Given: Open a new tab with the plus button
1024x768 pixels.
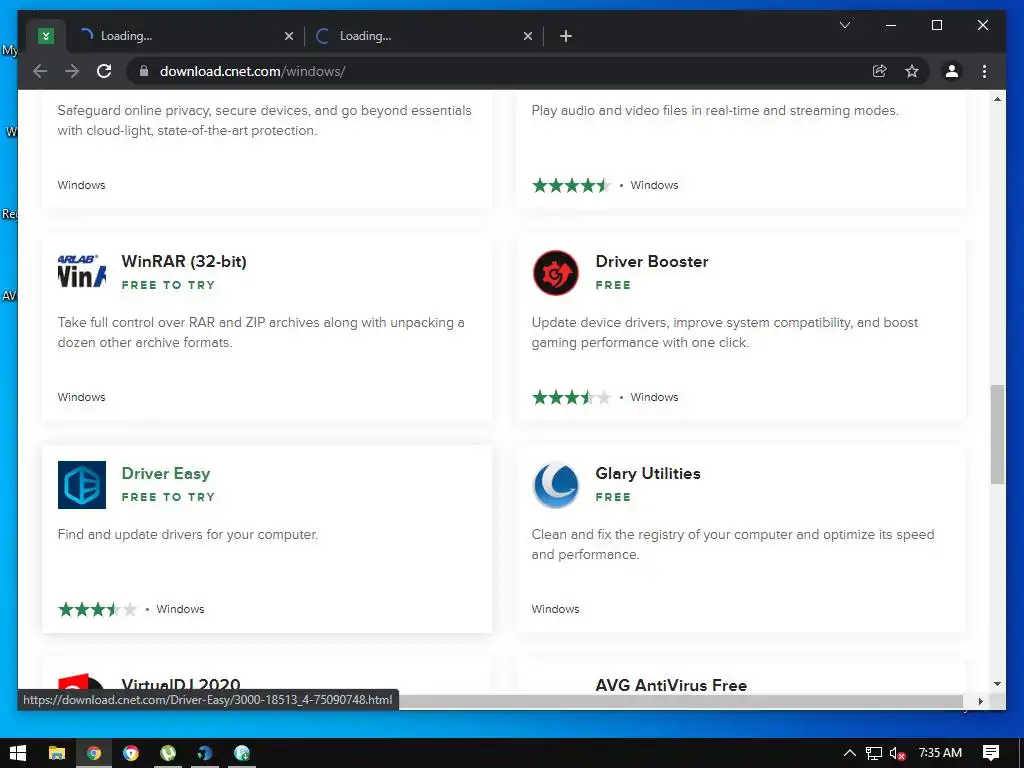Looking at the screenshot, I should coord(566,36).
